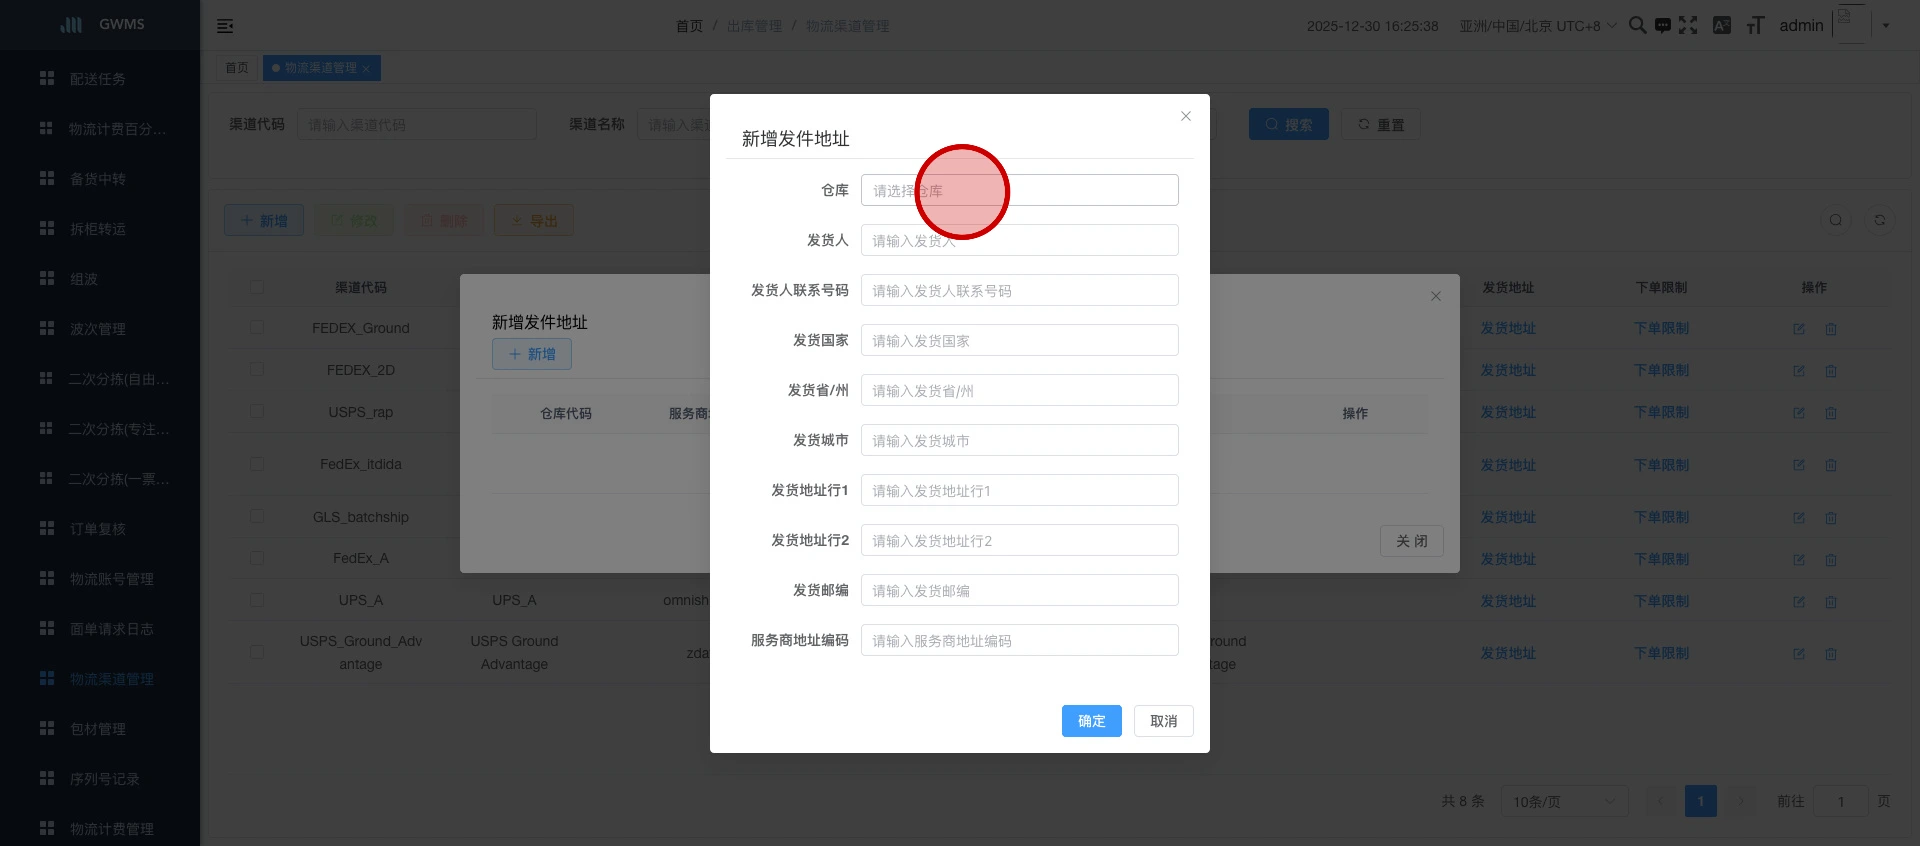Toggle the sidebar collapse hamburger icon

(225, 26)
